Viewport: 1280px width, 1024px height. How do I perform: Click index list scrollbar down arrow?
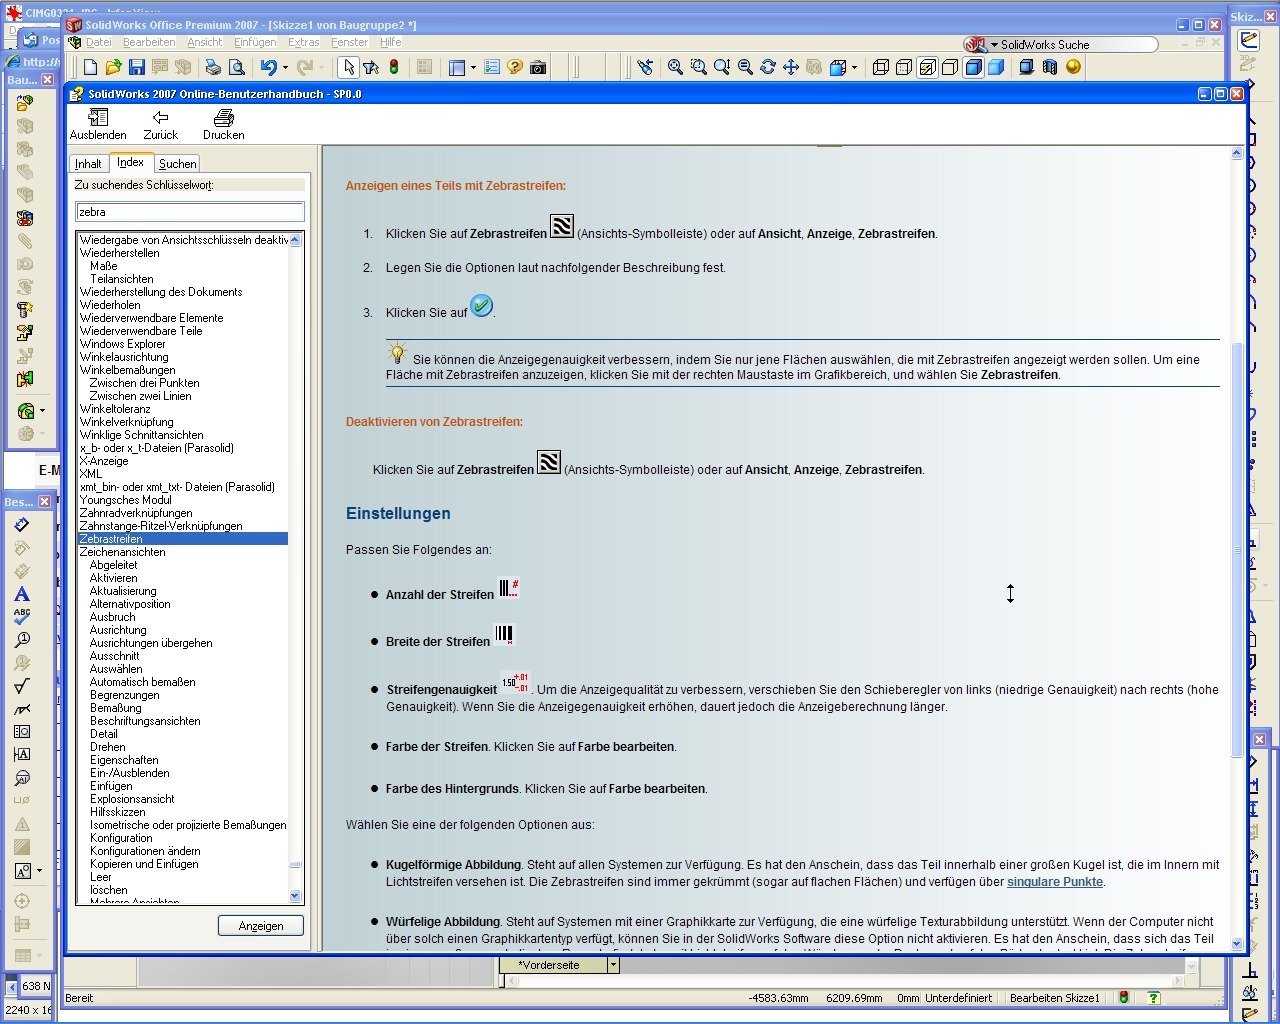tap(295, 897)
